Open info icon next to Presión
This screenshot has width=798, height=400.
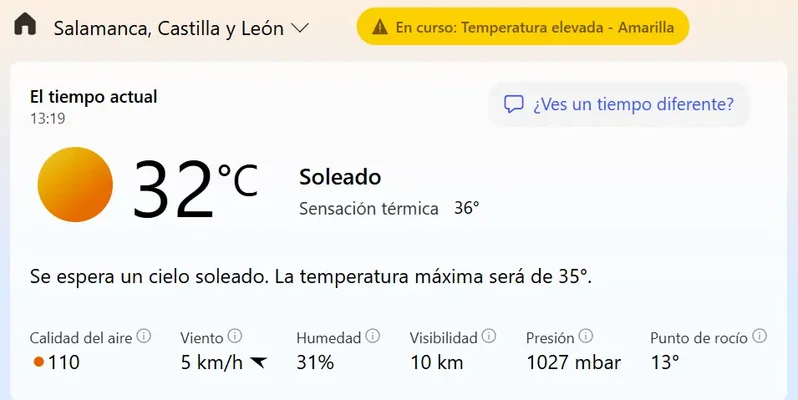[x=586, y=337]
